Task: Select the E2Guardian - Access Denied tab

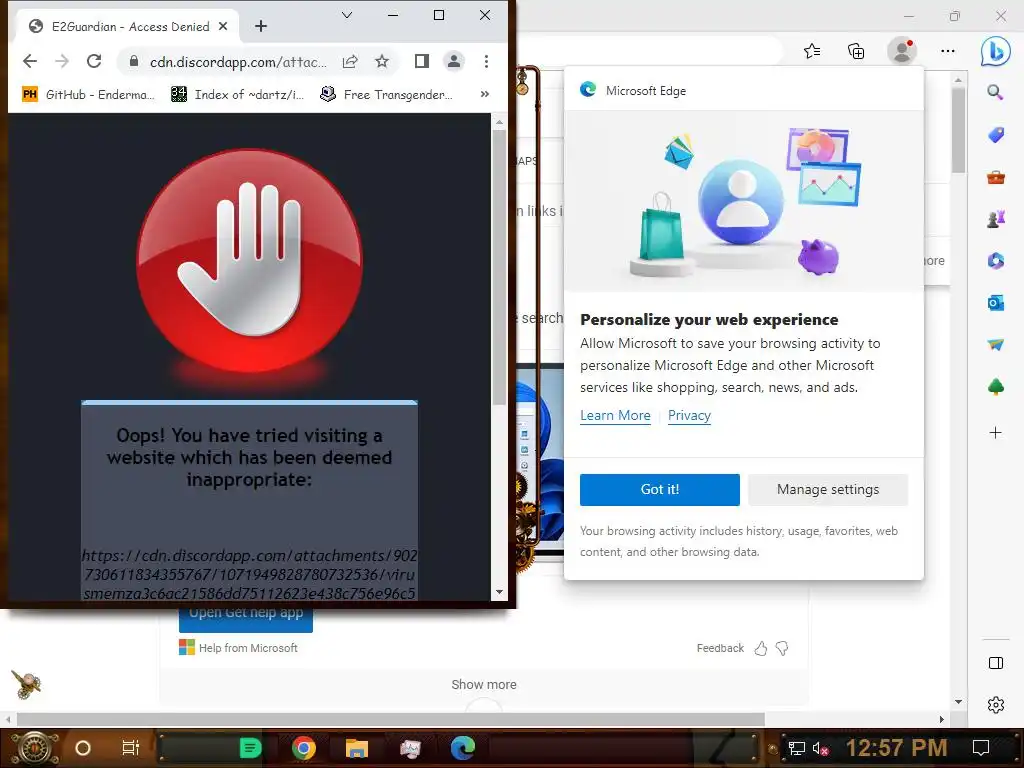Action: coord(127,26)
